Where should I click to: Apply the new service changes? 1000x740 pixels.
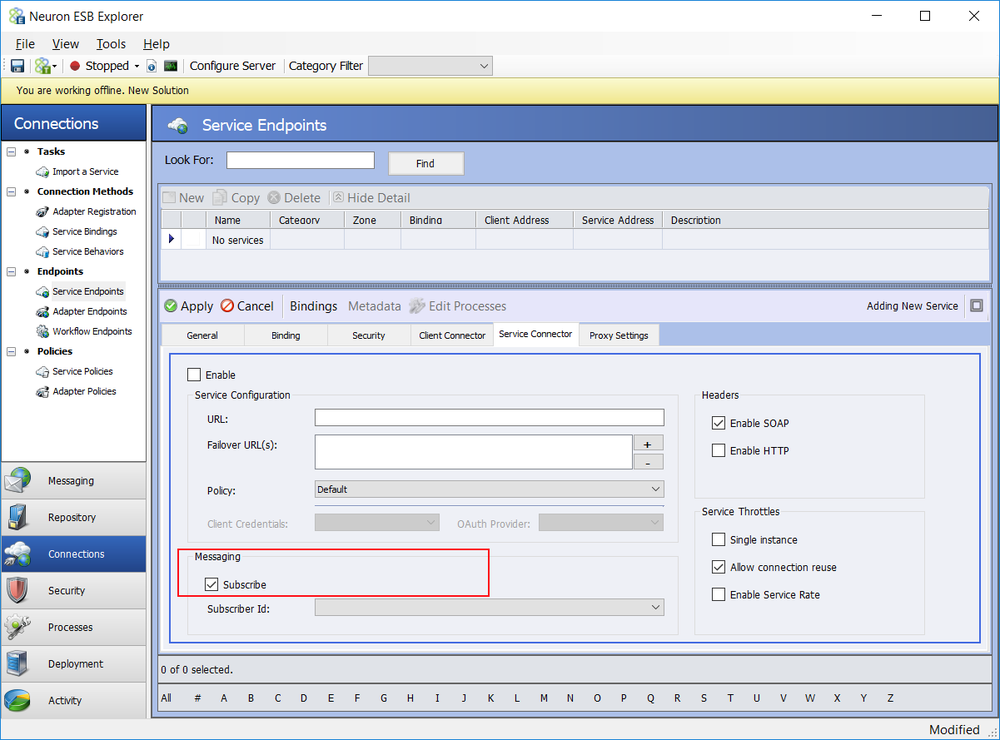point(189,306)
